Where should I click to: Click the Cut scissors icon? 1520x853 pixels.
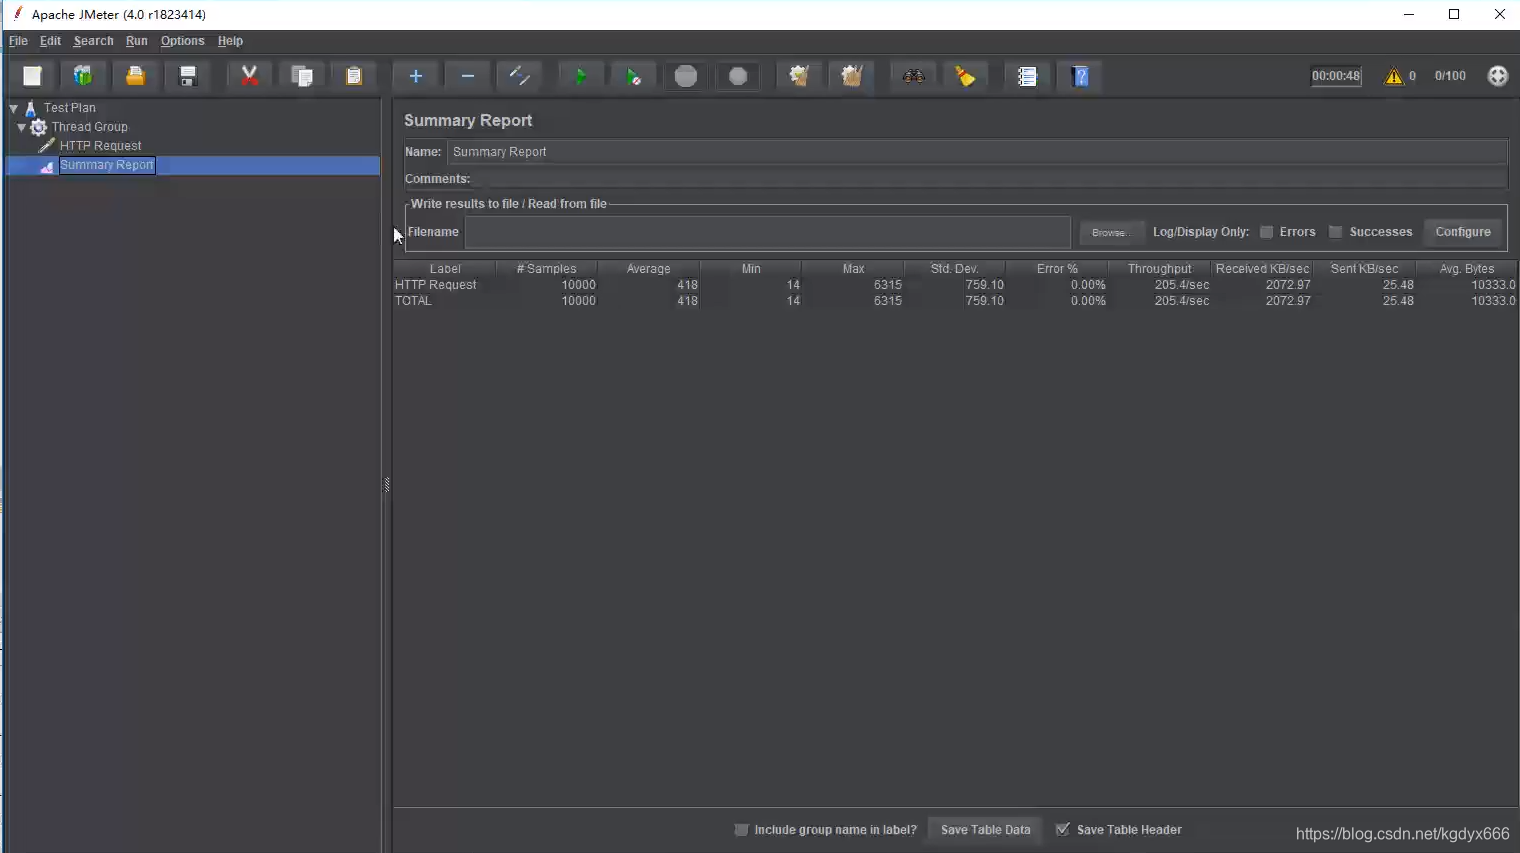pyautogui.click(x=250, y=76)
